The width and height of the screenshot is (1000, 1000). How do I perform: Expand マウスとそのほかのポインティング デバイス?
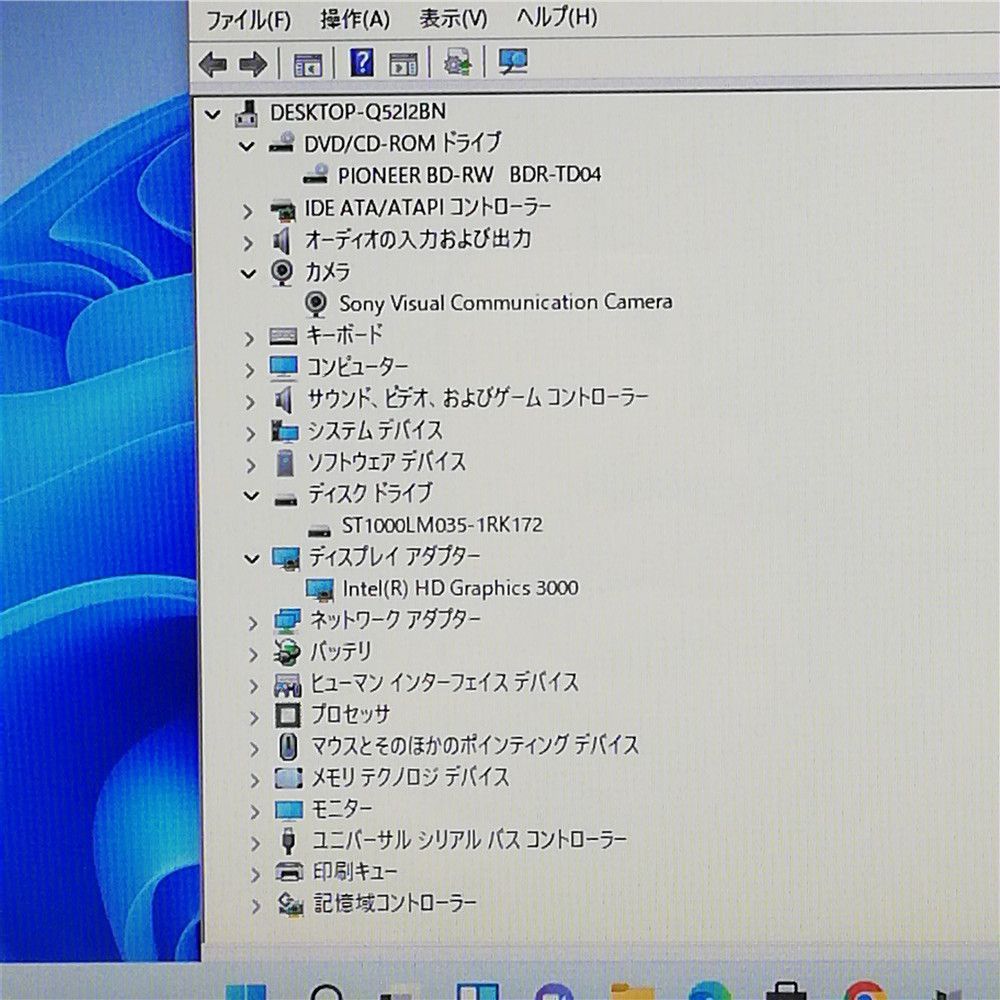pyautogui.click(x=254, y=749)
